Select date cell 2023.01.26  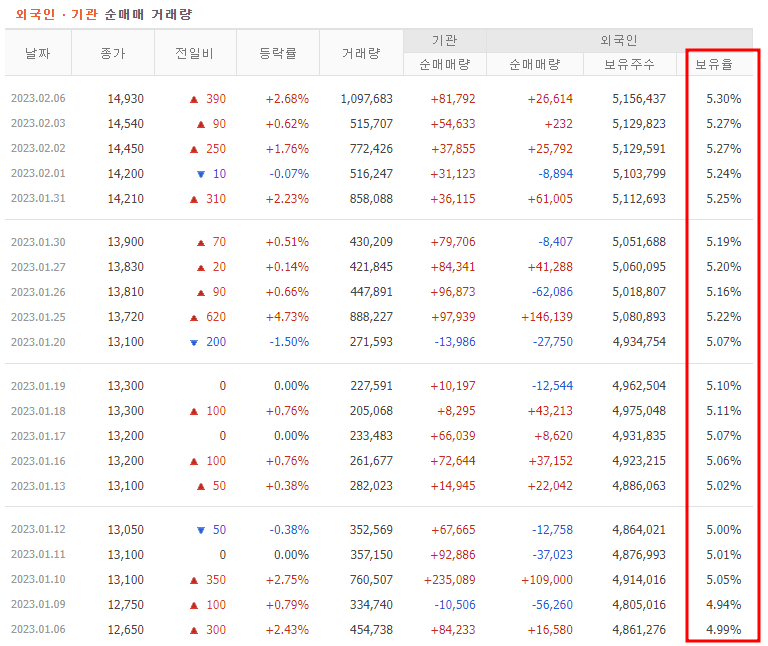point(38,292)
